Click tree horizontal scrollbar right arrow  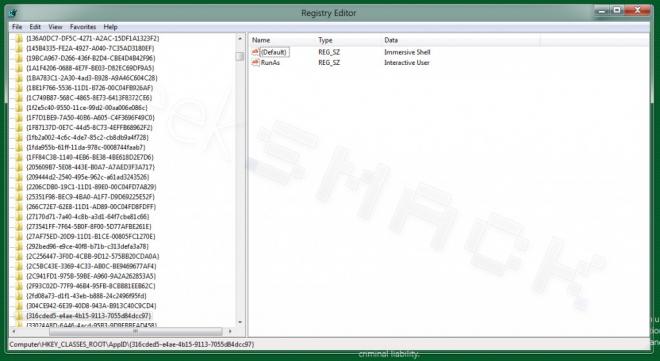click(230, 332)
